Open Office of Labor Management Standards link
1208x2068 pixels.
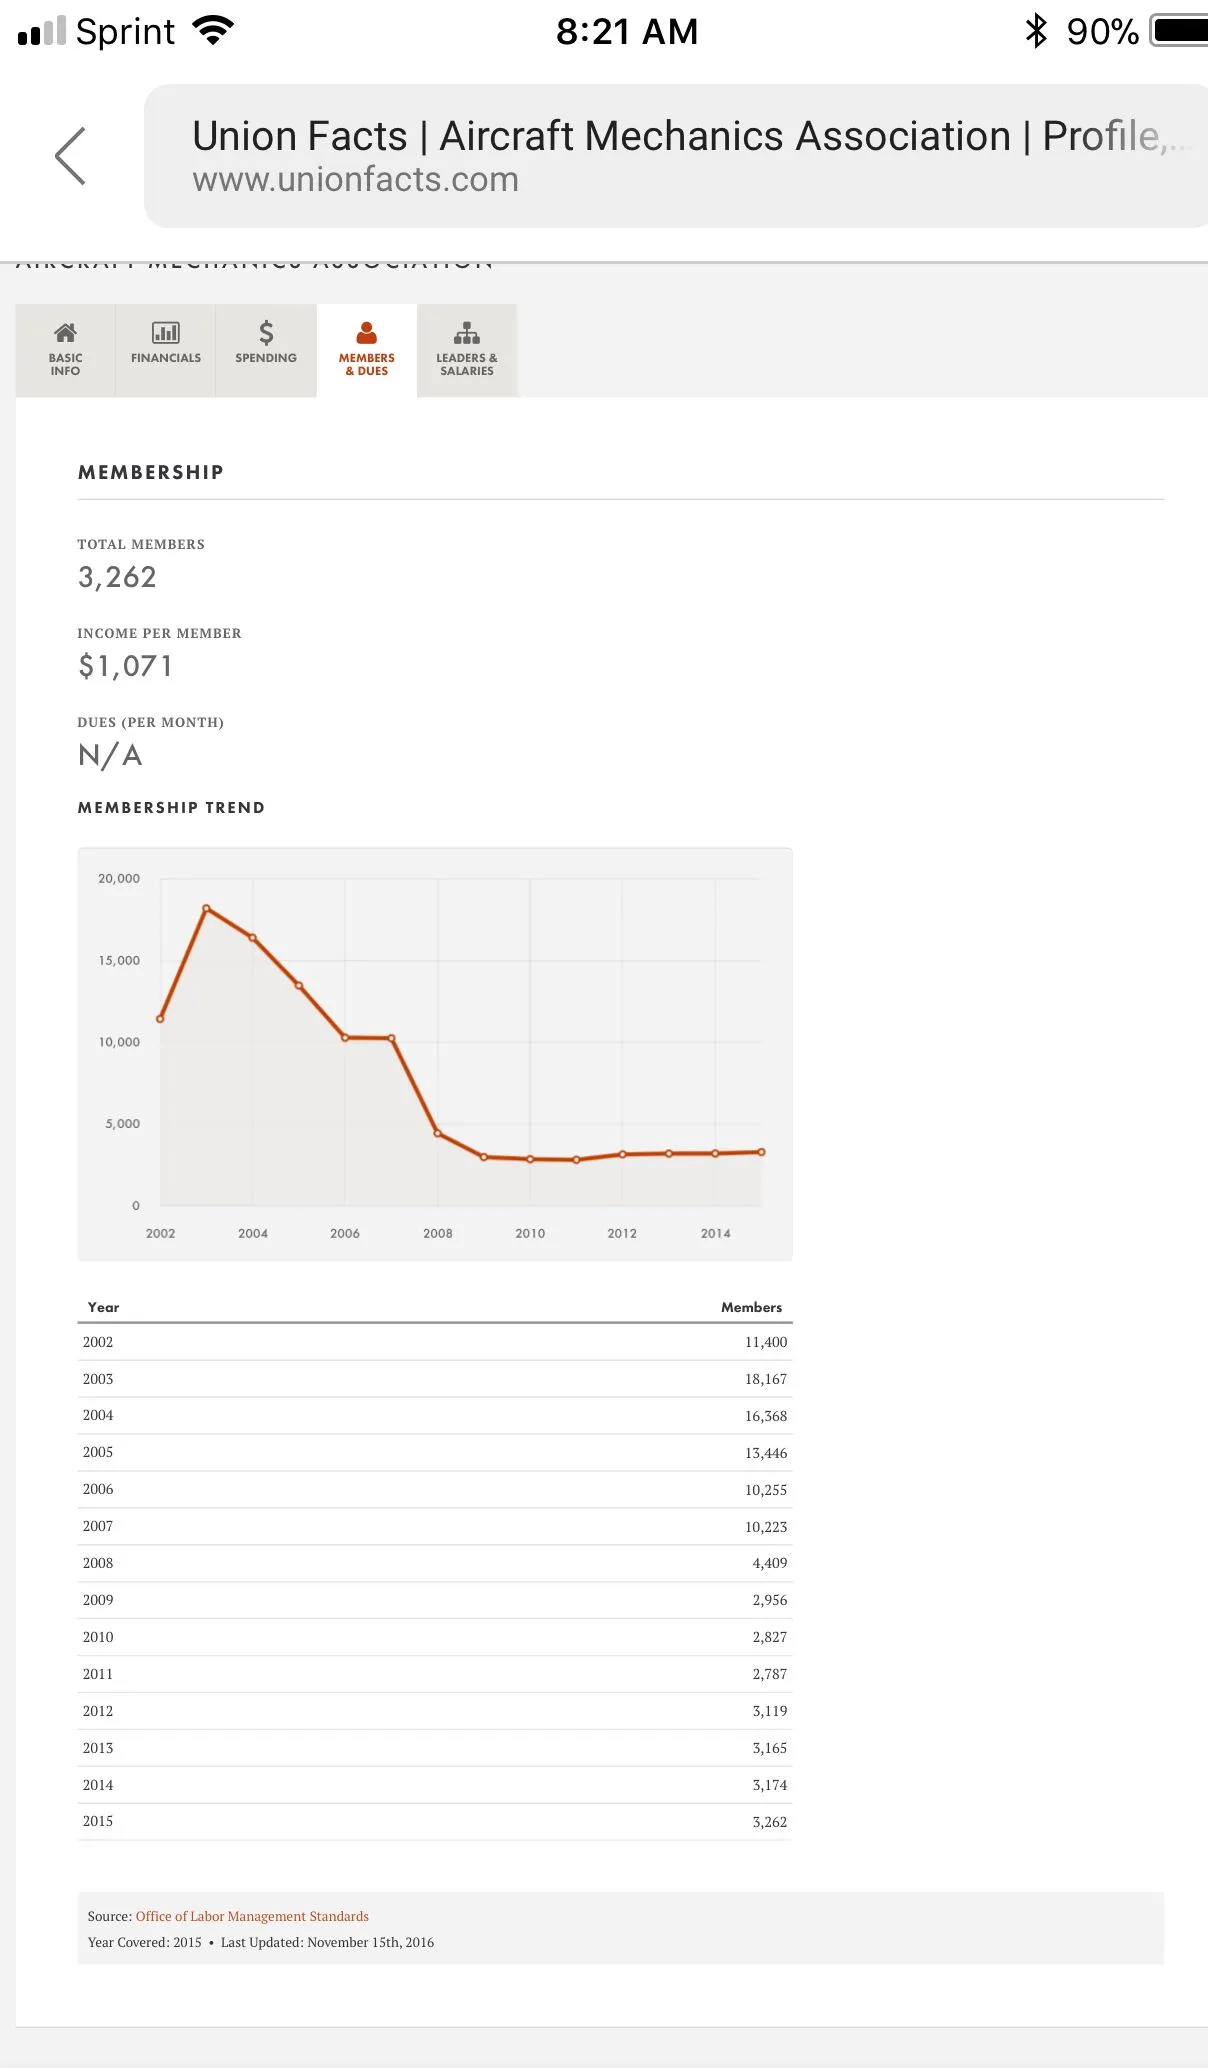(x=252, y=1916)
